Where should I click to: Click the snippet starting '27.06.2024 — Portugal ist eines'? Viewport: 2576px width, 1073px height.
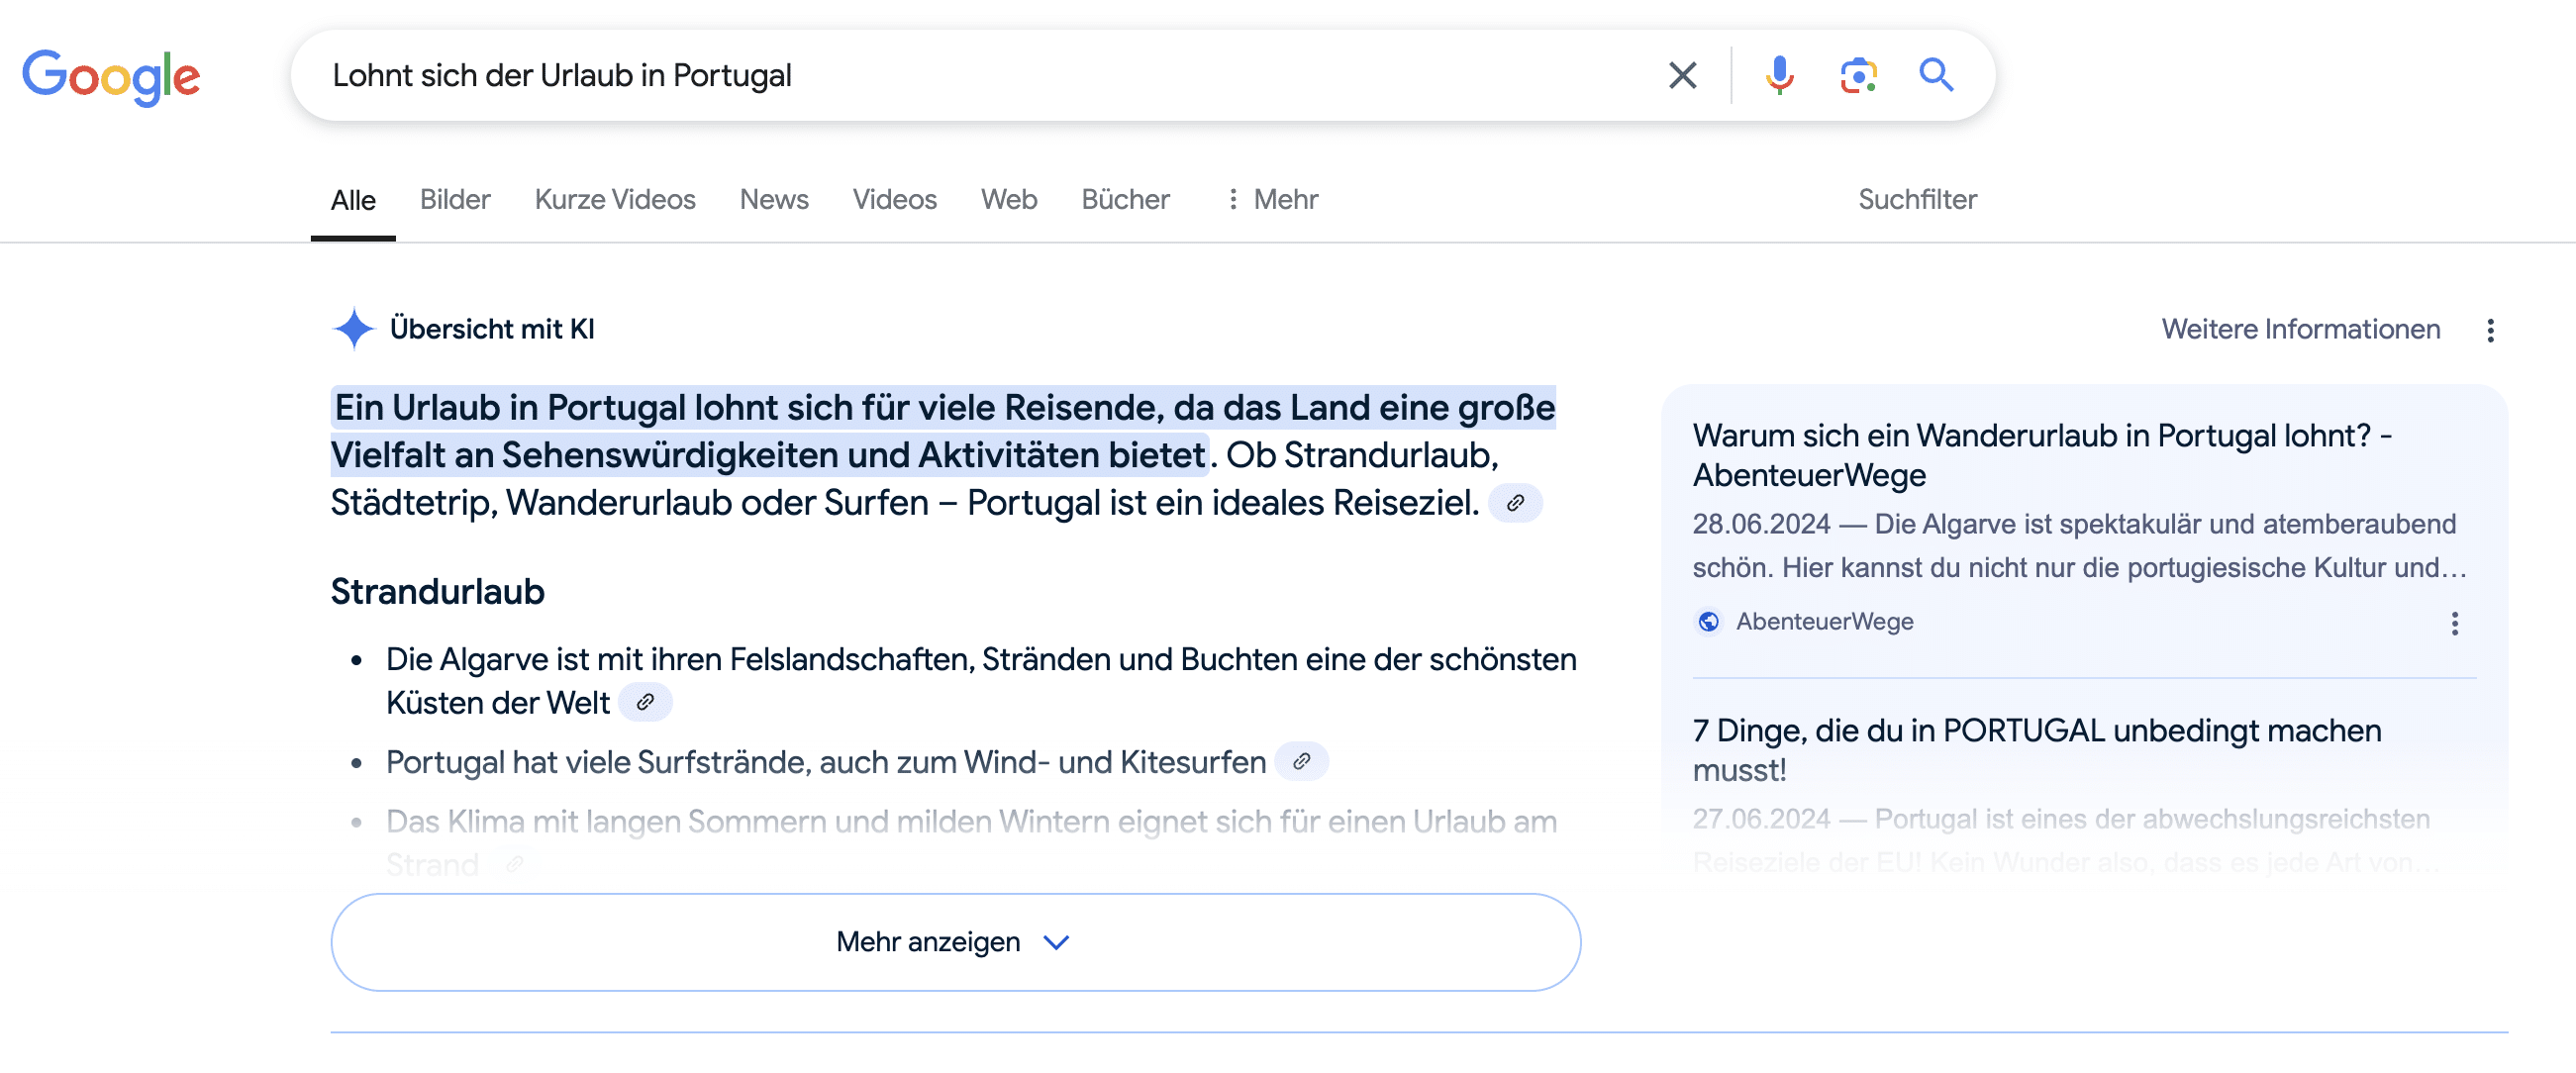(2066, 840)
